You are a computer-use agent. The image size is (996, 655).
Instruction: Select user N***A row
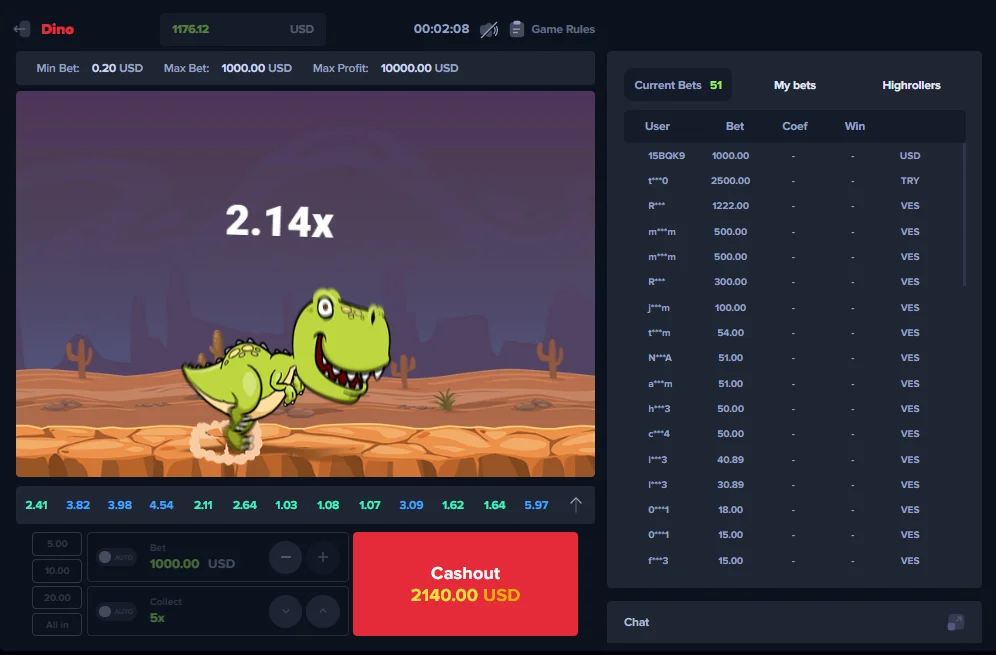pyautogui.click(x=794, y=358)
